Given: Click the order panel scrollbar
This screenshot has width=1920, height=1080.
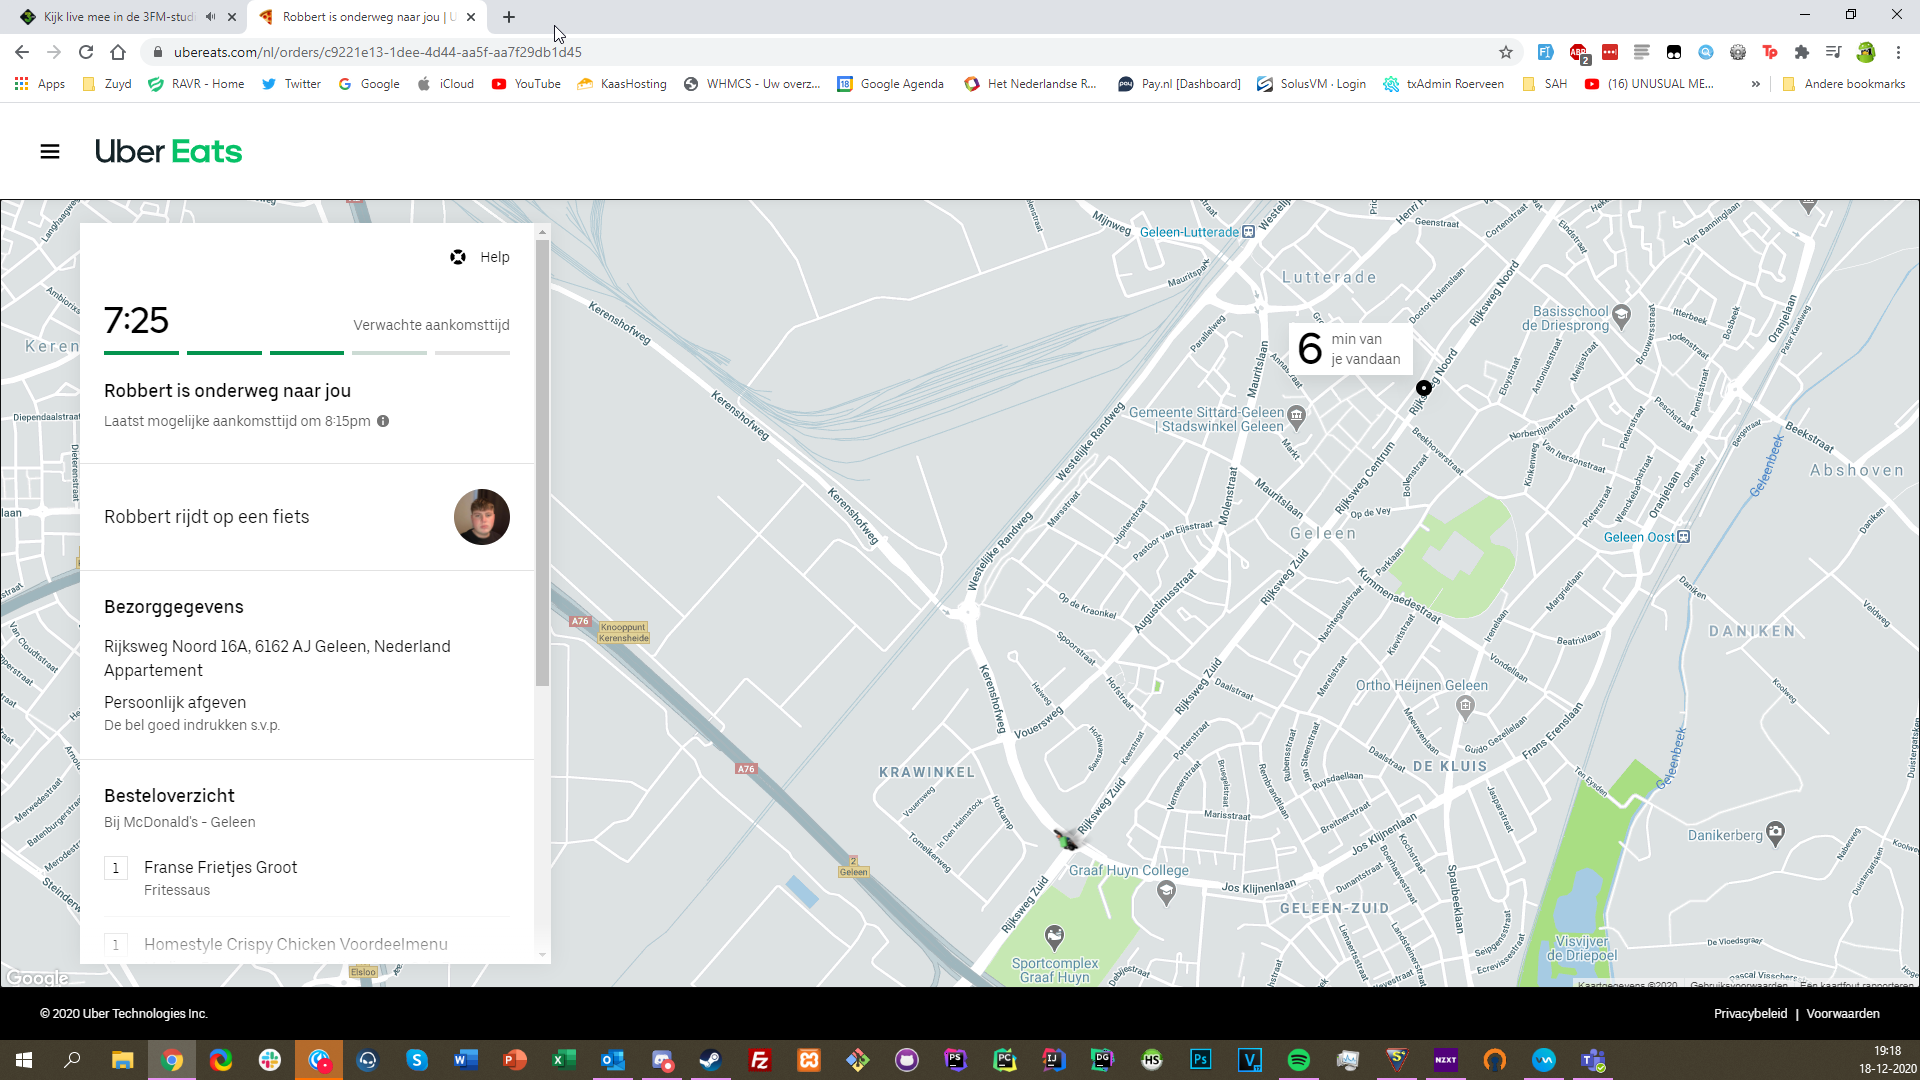Looking at the screenshot, I should [542, 460].
